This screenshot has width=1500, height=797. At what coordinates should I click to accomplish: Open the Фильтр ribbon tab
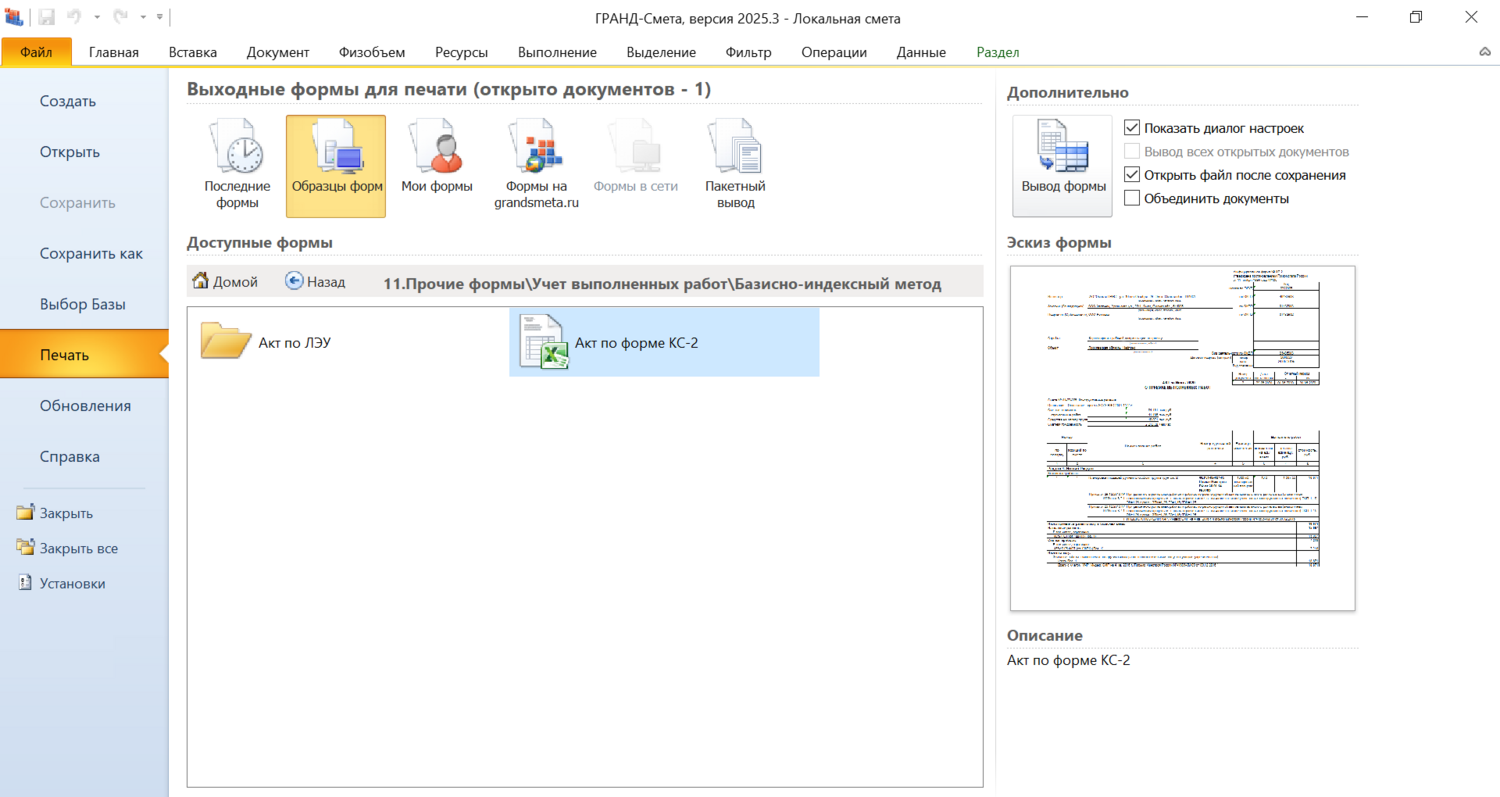[749, 52]
